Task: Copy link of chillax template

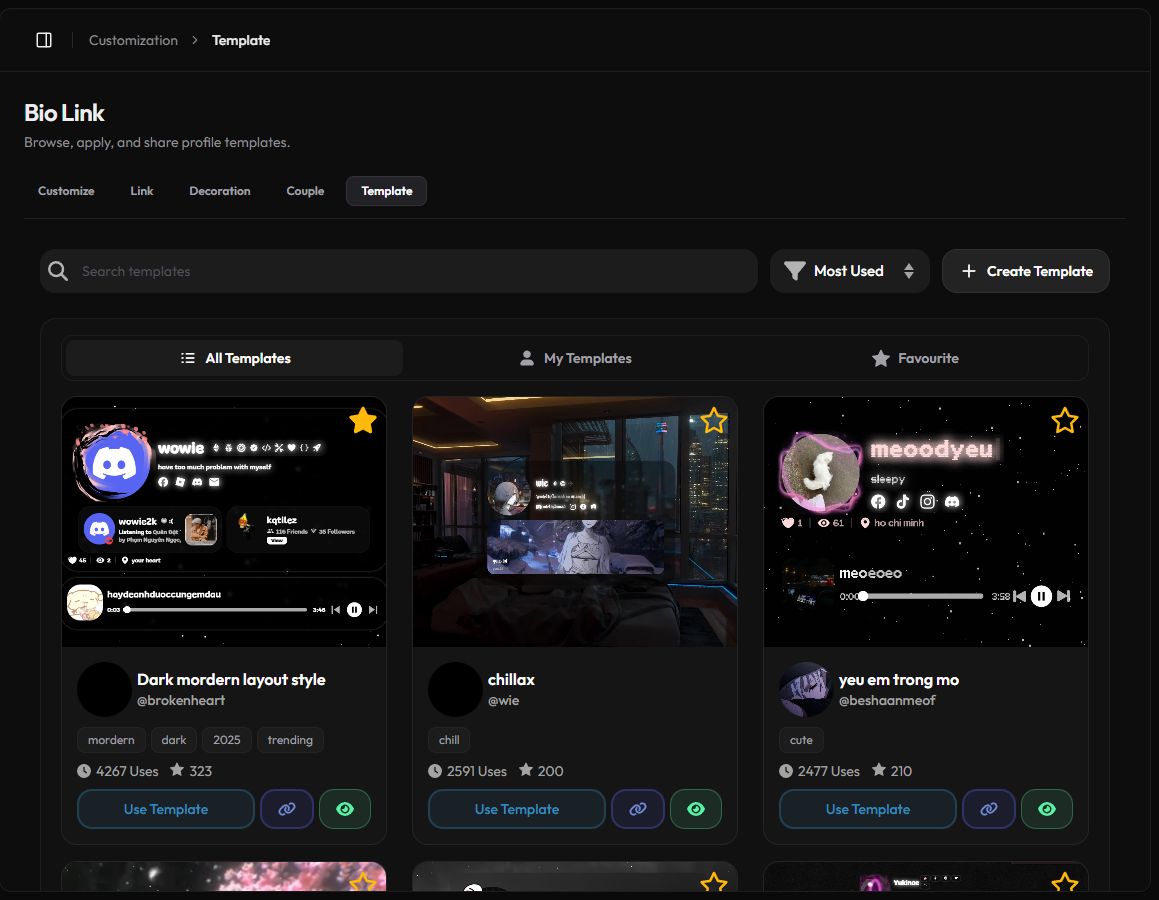Action: point(638,809)
